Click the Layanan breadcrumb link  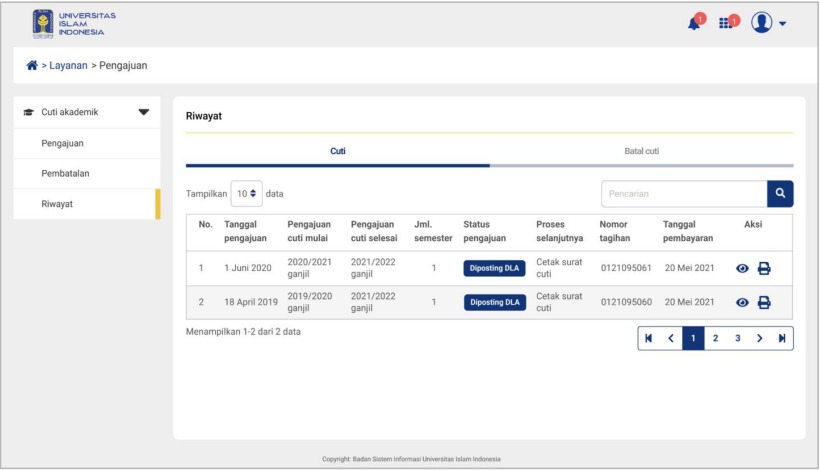(x=68, y=66)
